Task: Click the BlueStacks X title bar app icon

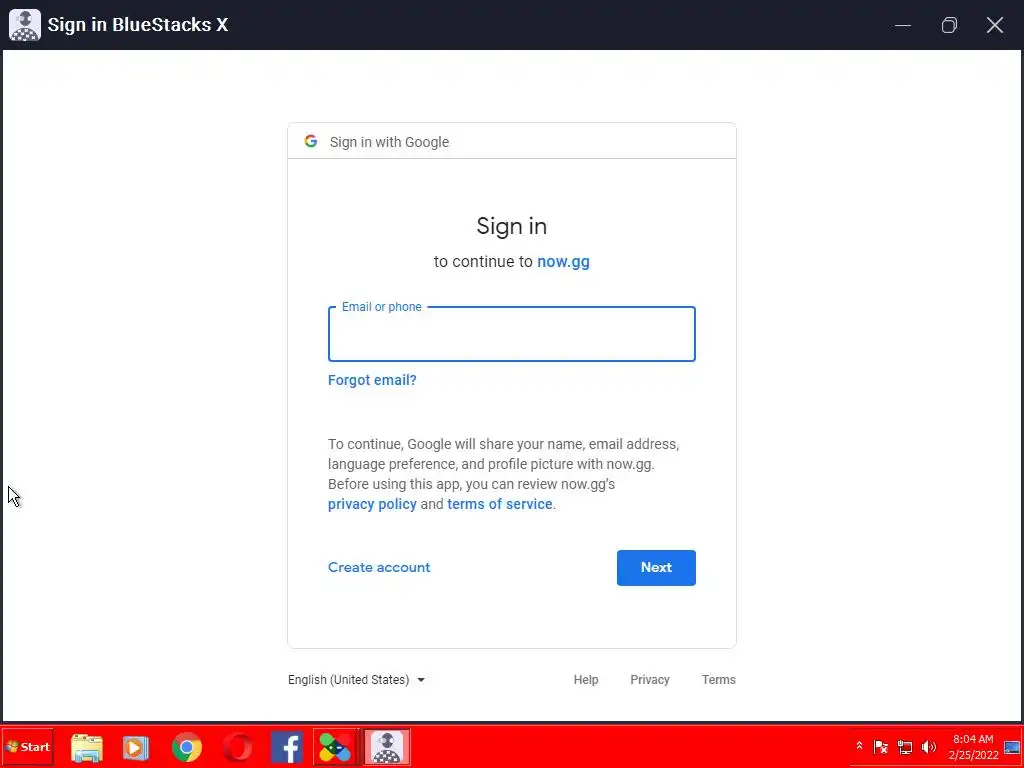Action: tap(25, 25)
